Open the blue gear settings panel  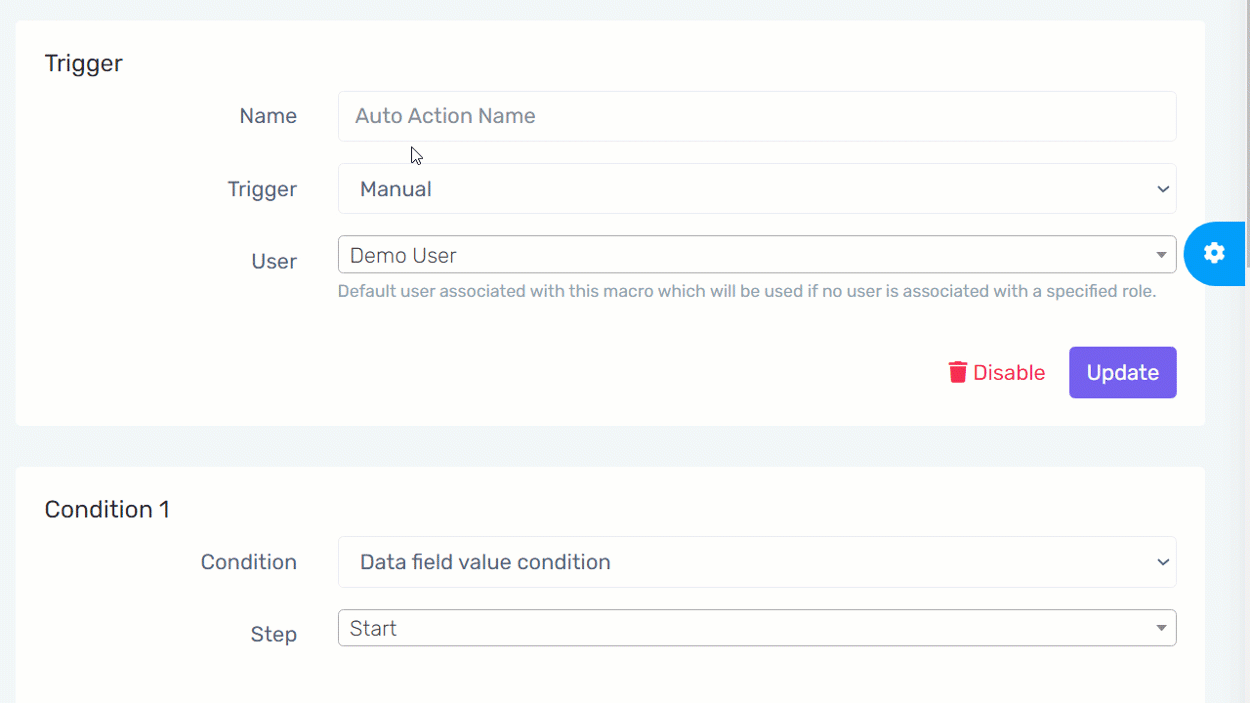click(x=1214, y=253)
